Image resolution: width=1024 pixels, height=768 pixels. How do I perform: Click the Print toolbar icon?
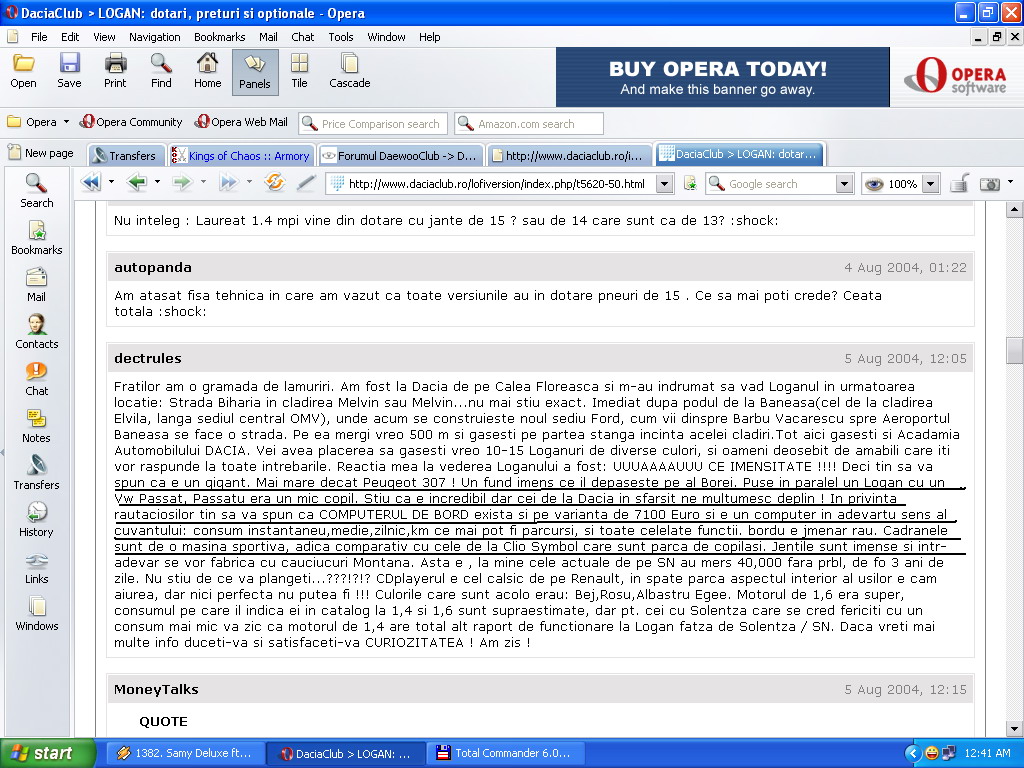tap(115, 70)
